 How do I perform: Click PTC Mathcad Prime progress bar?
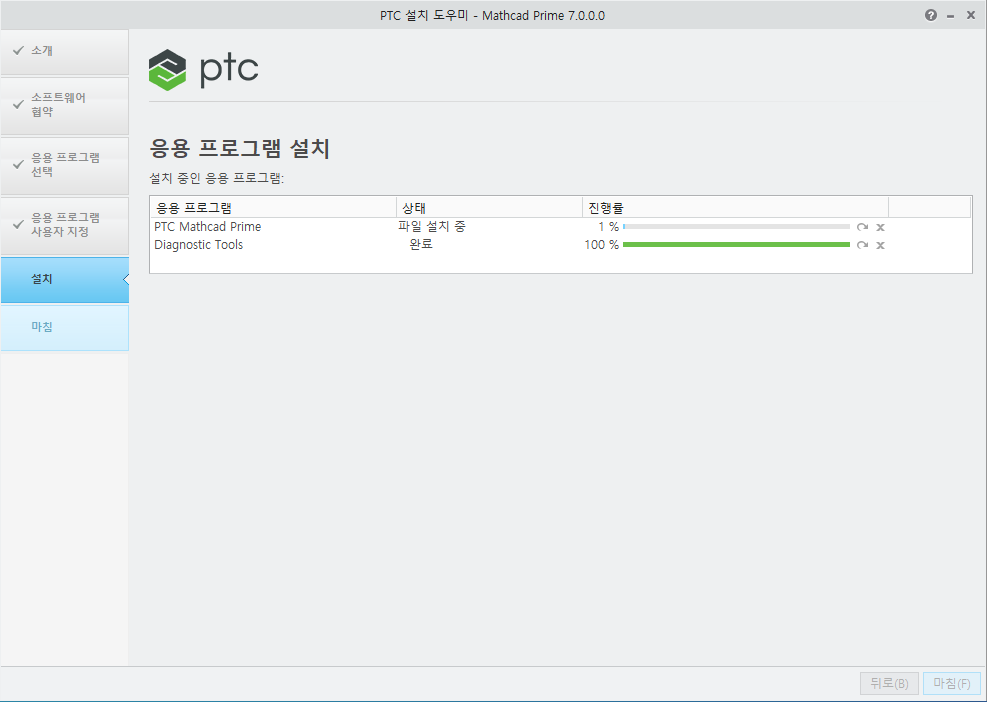tap(736, 227)
